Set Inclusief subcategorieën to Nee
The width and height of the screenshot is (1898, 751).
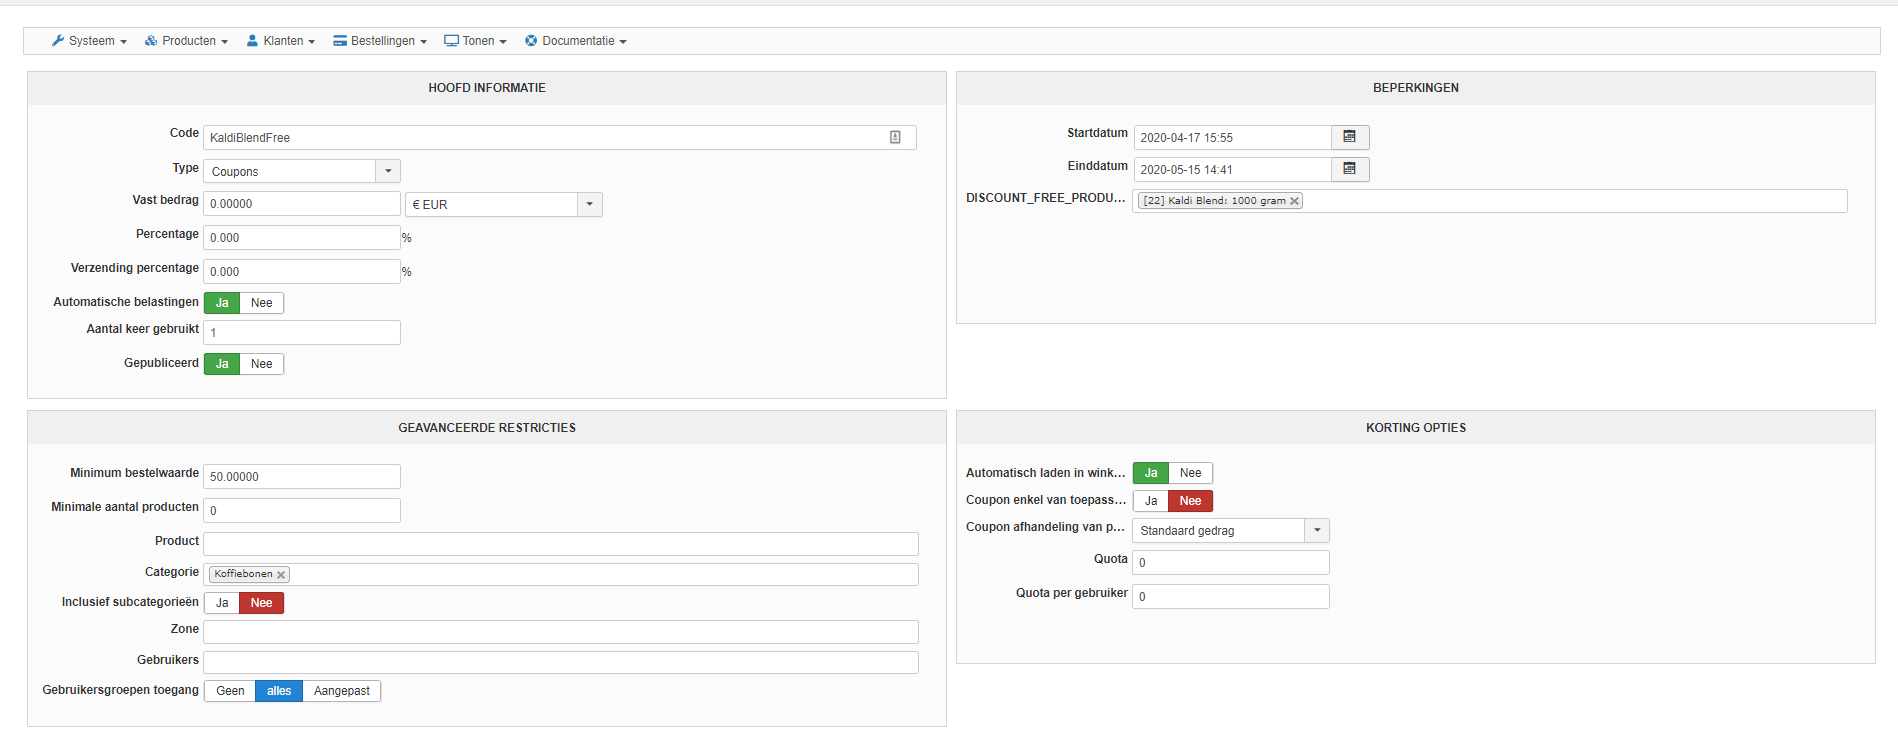coord(262,603)
